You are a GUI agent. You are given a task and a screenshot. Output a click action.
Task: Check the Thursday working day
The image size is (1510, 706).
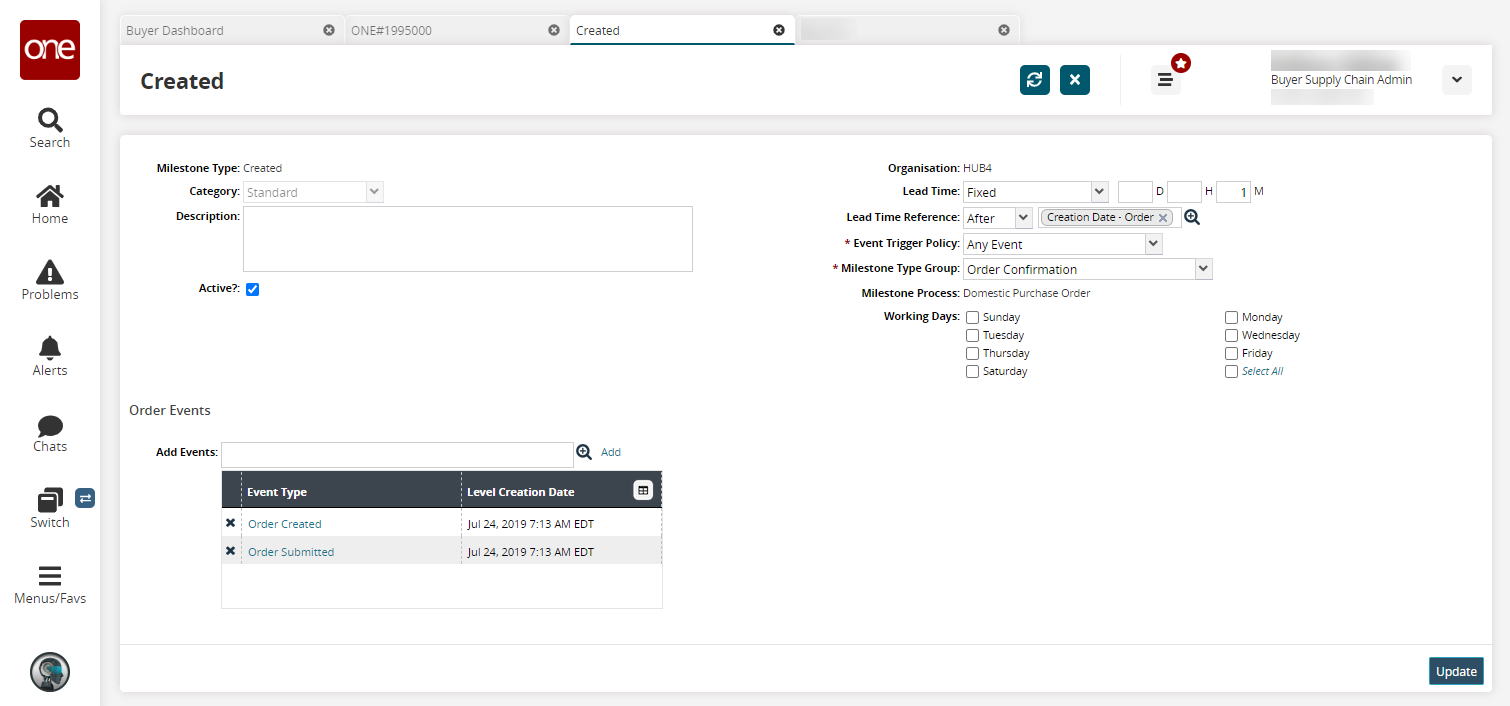tap(972, 353)
